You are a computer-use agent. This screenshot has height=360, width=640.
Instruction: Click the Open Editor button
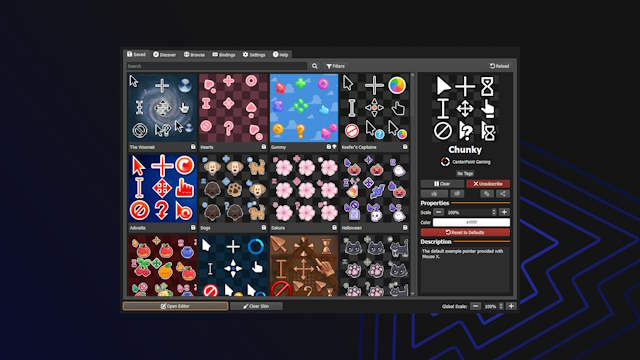pyautogui.click(x=176, y=306)
